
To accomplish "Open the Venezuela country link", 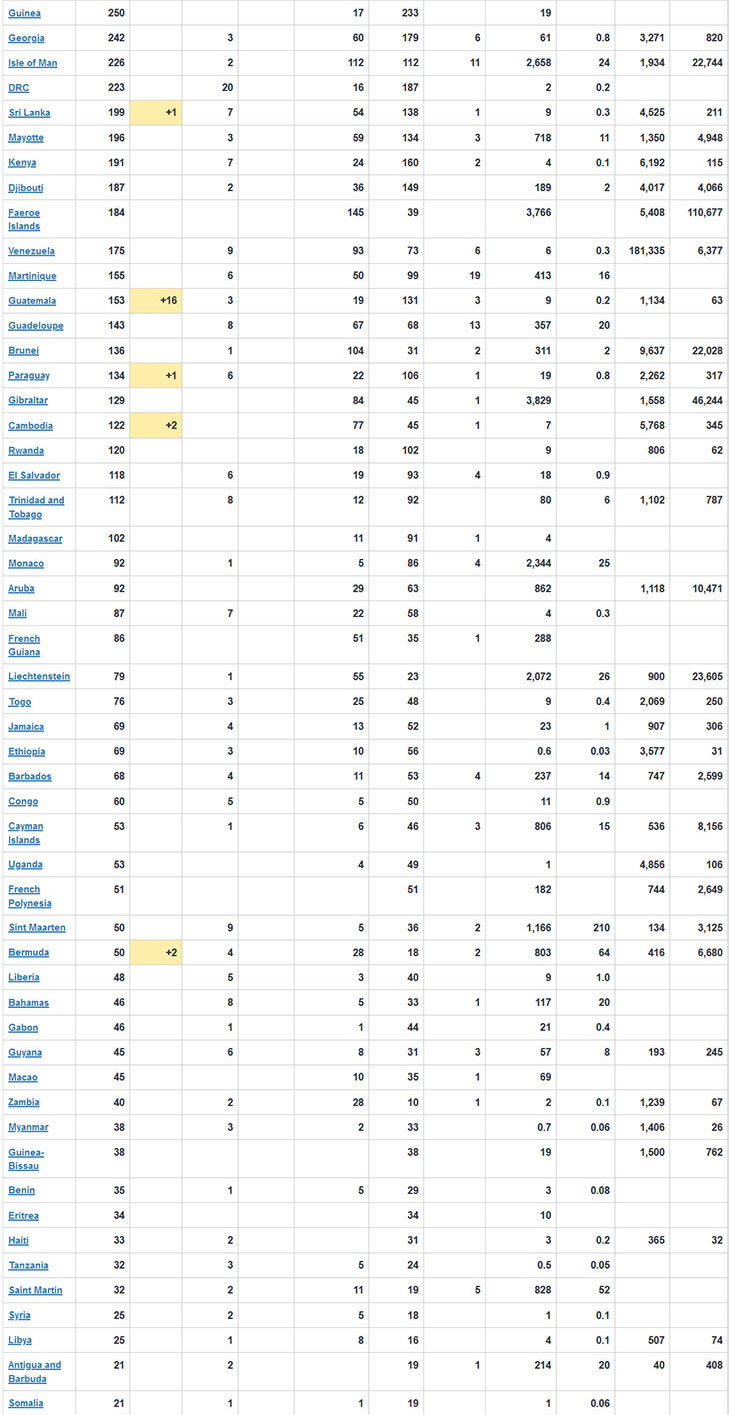I will (x=31, y=251).
